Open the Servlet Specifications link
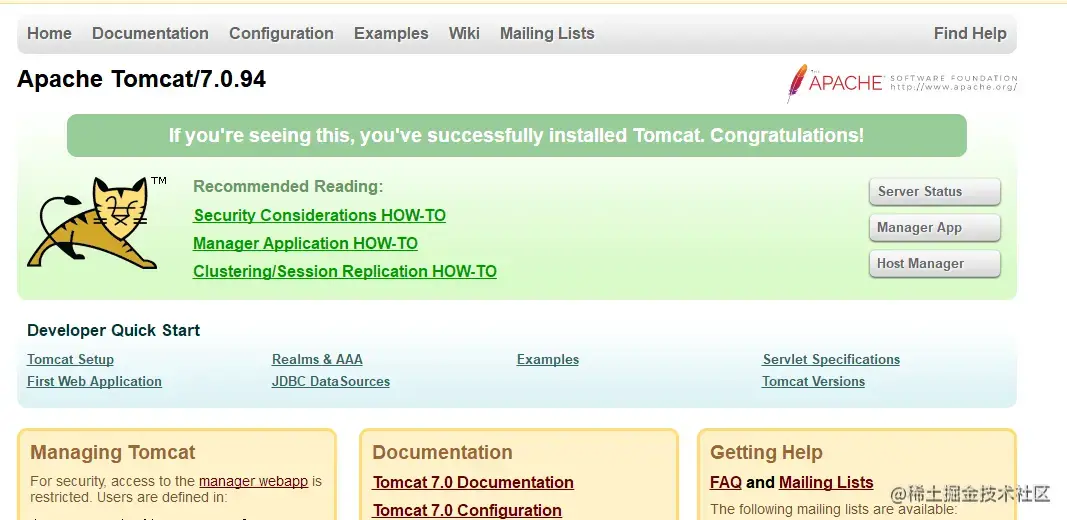The width and height of the screenshot is (1067, 520). click(x=832, y=359)
